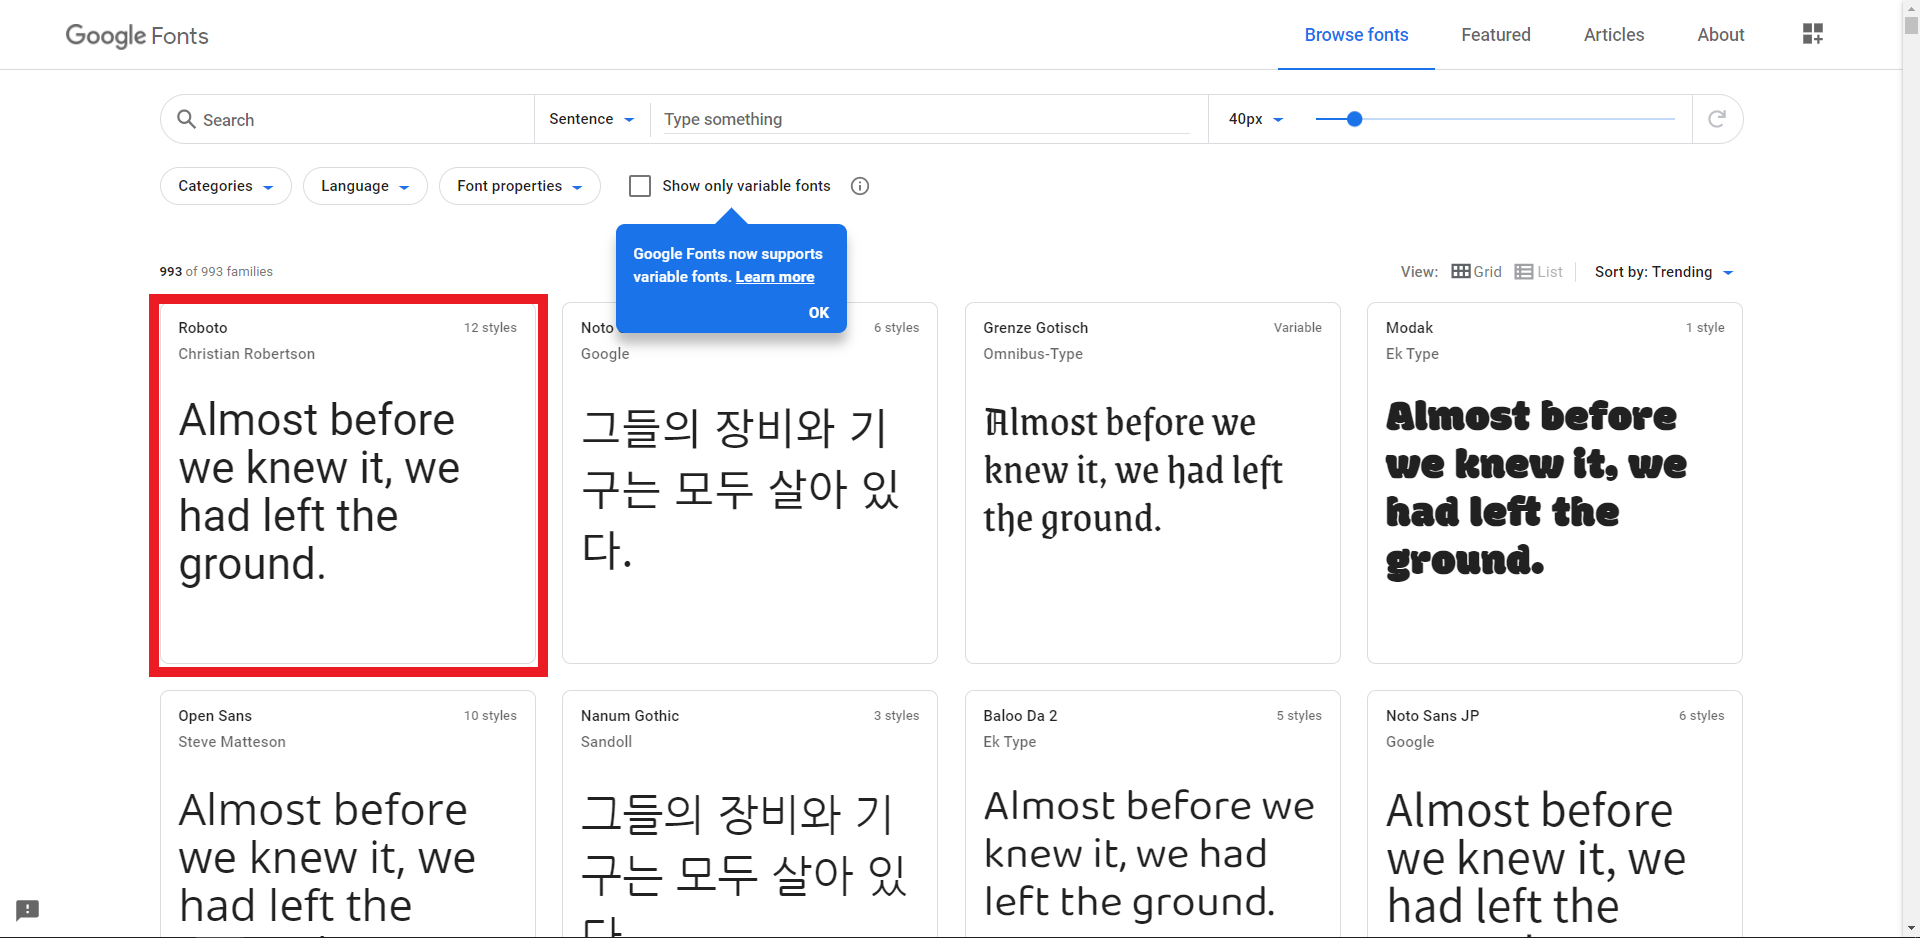The width and height of the screenshot is (1920, 938).
Task: Open the About tab
Action: pyautogui.click(x=1721, y=35)
